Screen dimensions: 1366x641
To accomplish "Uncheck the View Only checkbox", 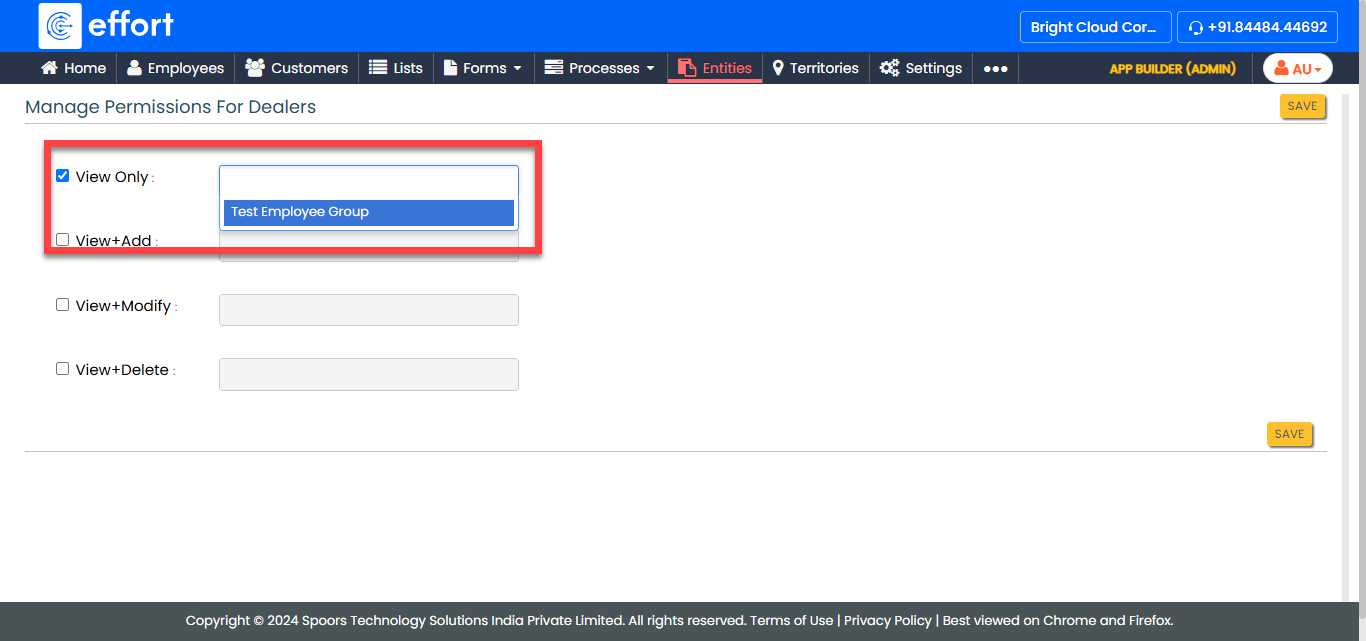I will click(62, 176).
